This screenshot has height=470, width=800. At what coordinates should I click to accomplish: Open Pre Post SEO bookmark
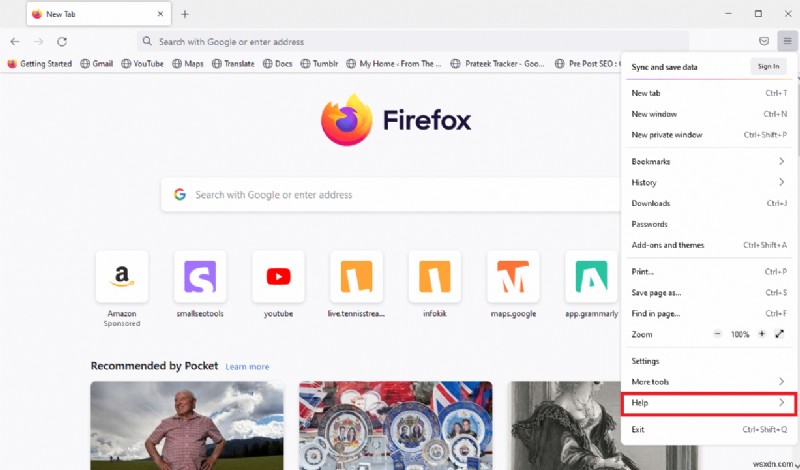[587, 64]
